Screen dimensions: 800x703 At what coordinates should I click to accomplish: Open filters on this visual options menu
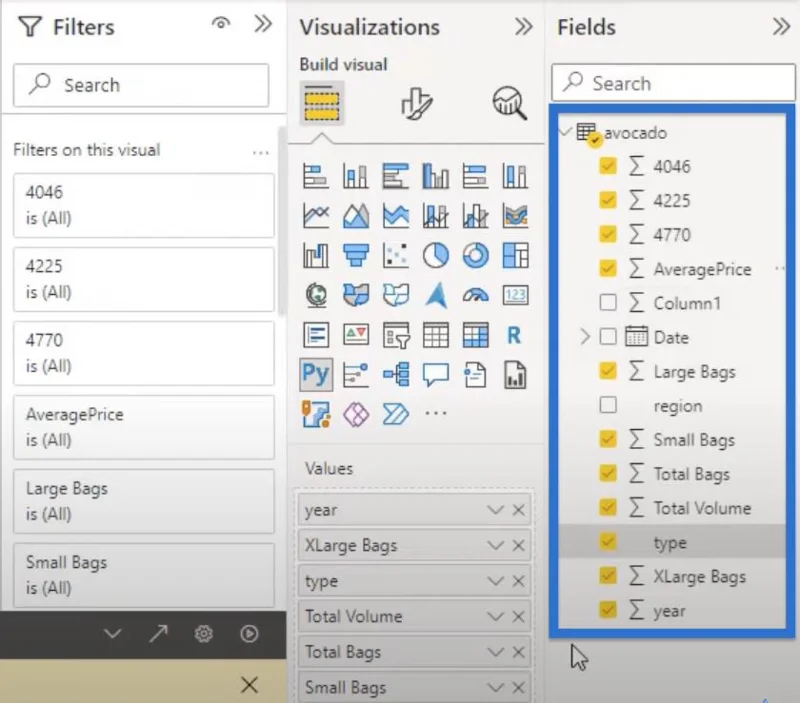(x=261, y=152)
